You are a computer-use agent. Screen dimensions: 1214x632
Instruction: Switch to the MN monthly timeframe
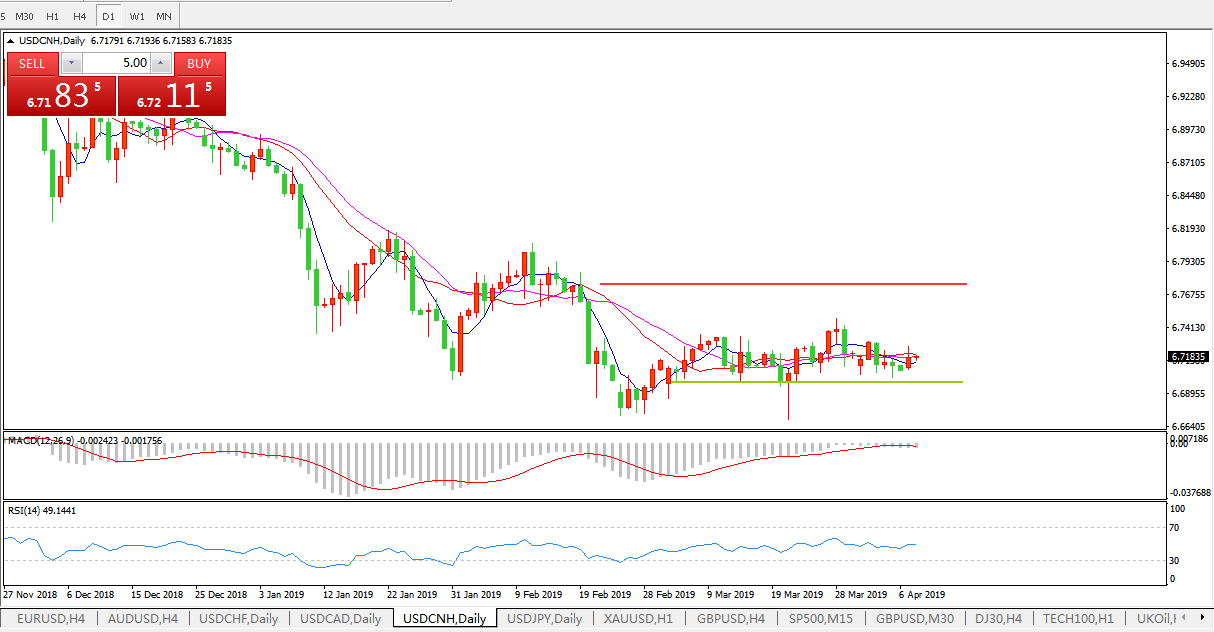(x=164, y=16)
